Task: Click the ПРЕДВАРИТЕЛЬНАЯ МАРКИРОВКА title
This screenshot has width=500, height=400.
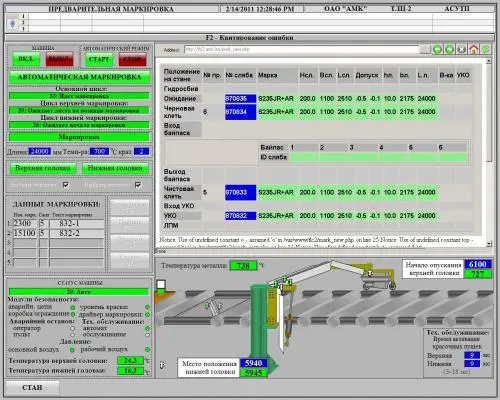Action: (111, 9)
